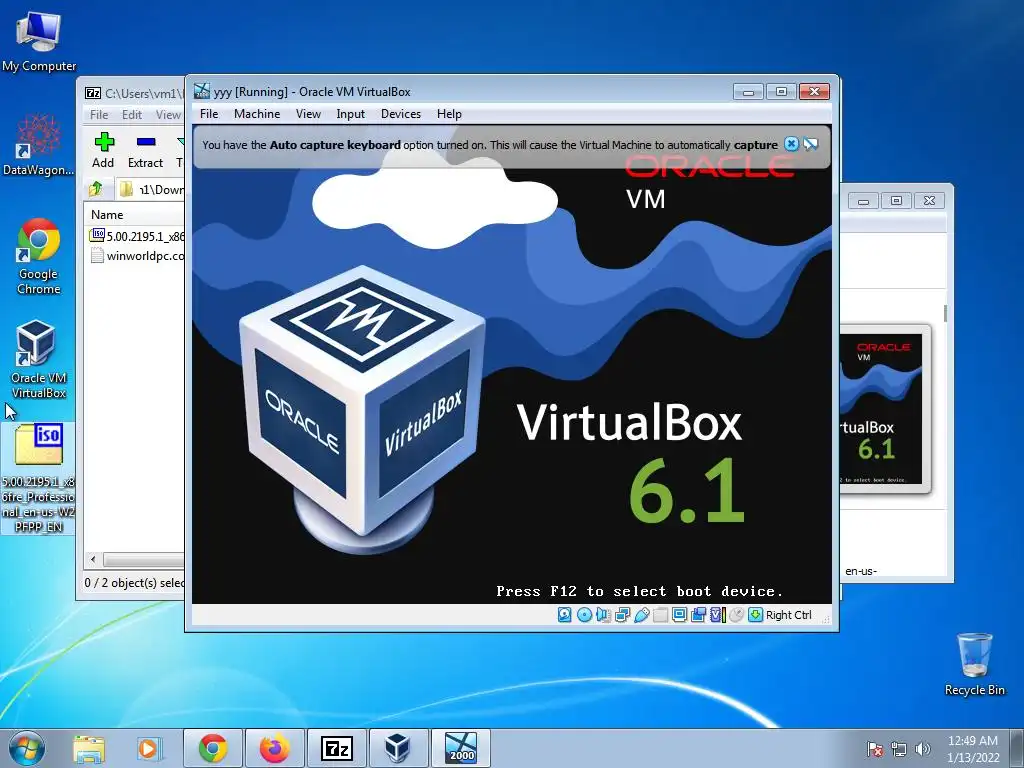Click the Show desktop strip at taskbar end
Image resolution: width=1024 pixels, height=768 pixels.
(1017, 748)
